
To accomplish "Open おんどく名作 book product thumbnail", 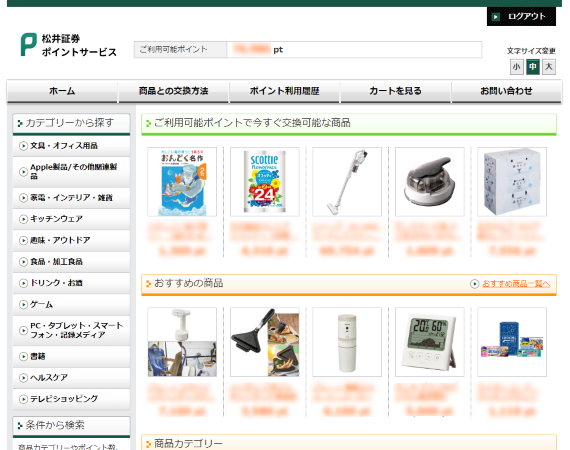I will point(182,182).
